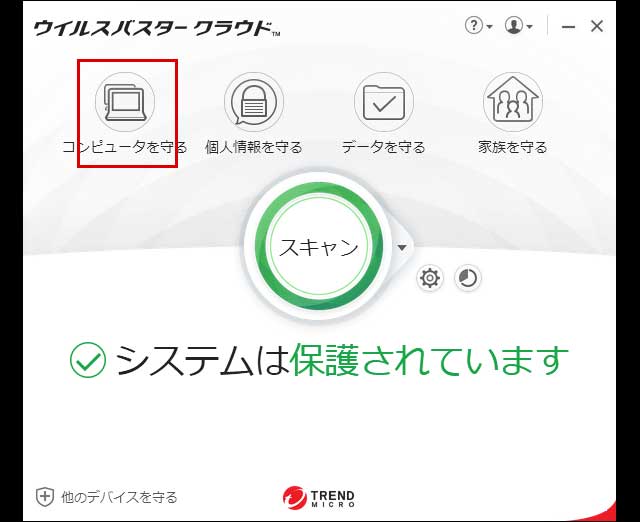This screenshot has height=522, width=640.
Task: Open the データを守る folder checkmark icon
Action: point(383,102)
